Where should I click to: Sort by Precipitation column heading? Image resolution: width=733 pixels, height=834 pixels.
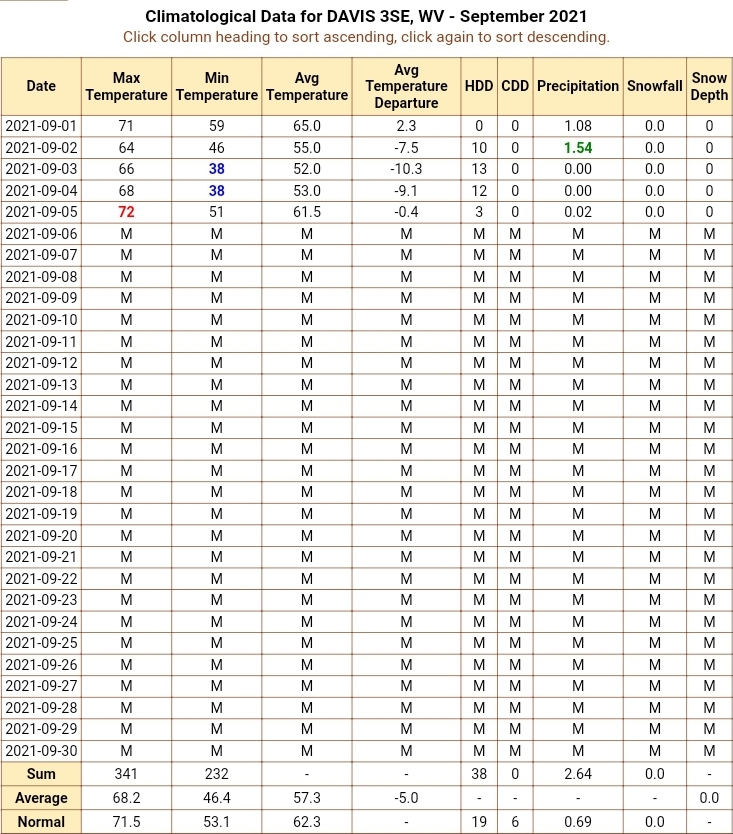coord(578,86)
